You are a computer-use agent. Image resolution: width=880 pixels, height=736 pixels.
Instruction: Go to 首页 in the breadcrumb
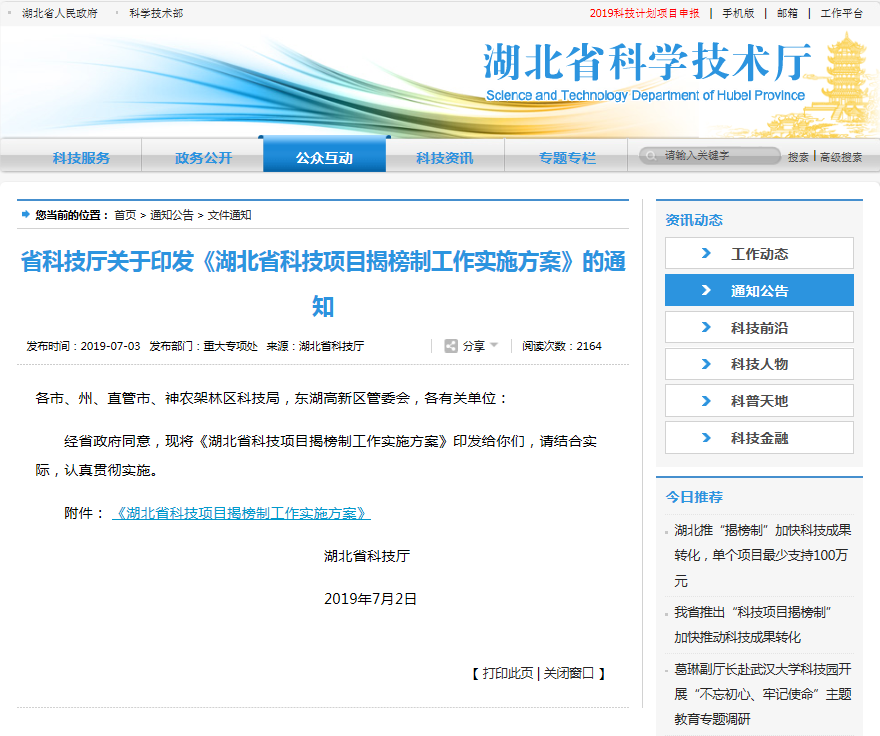pos(125,215)
